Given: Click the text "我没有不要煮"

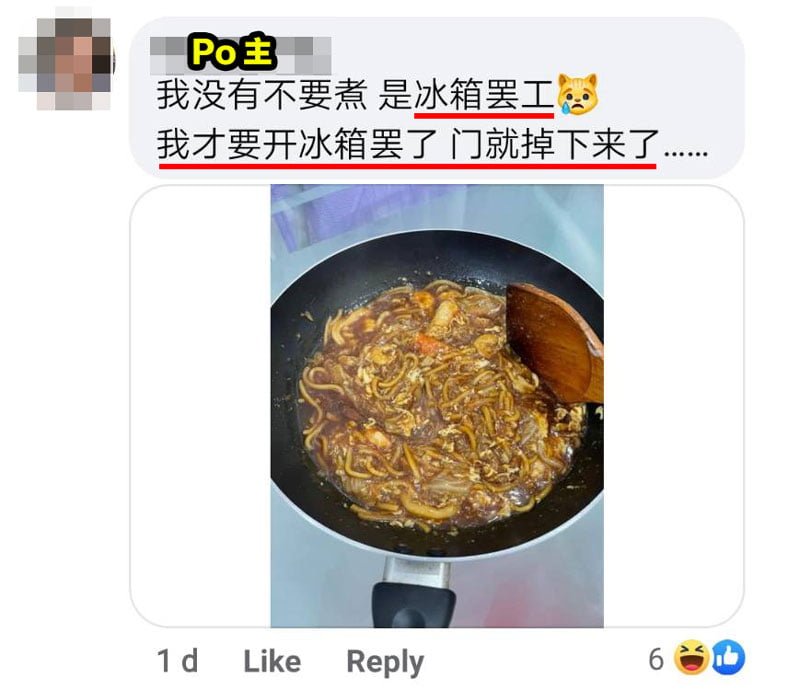Looking at the screenshot, I should (261, 95).
